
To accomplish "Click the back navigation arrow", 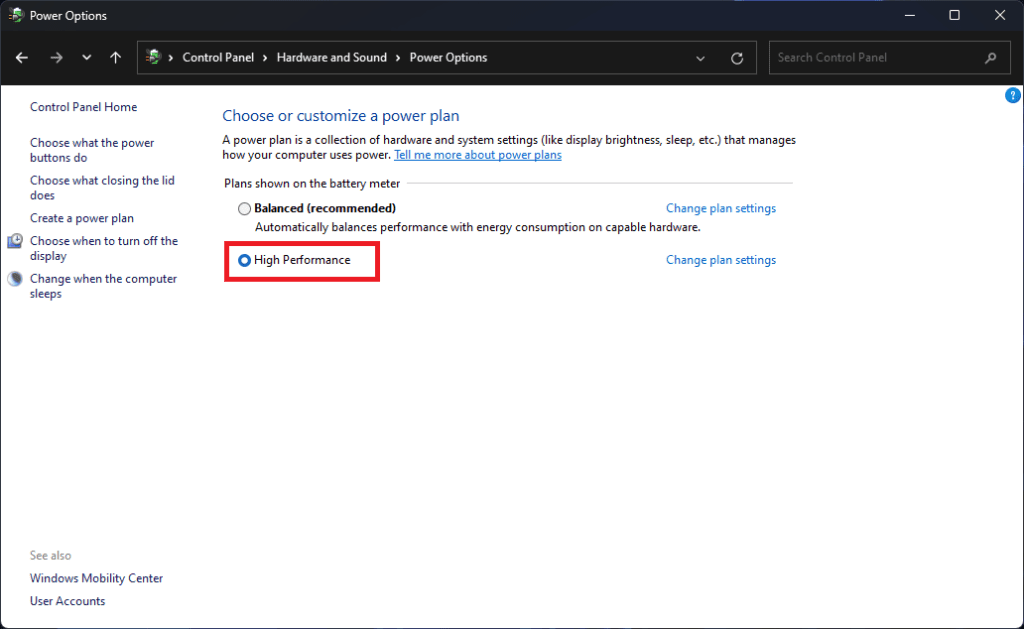I will [22, 57].
